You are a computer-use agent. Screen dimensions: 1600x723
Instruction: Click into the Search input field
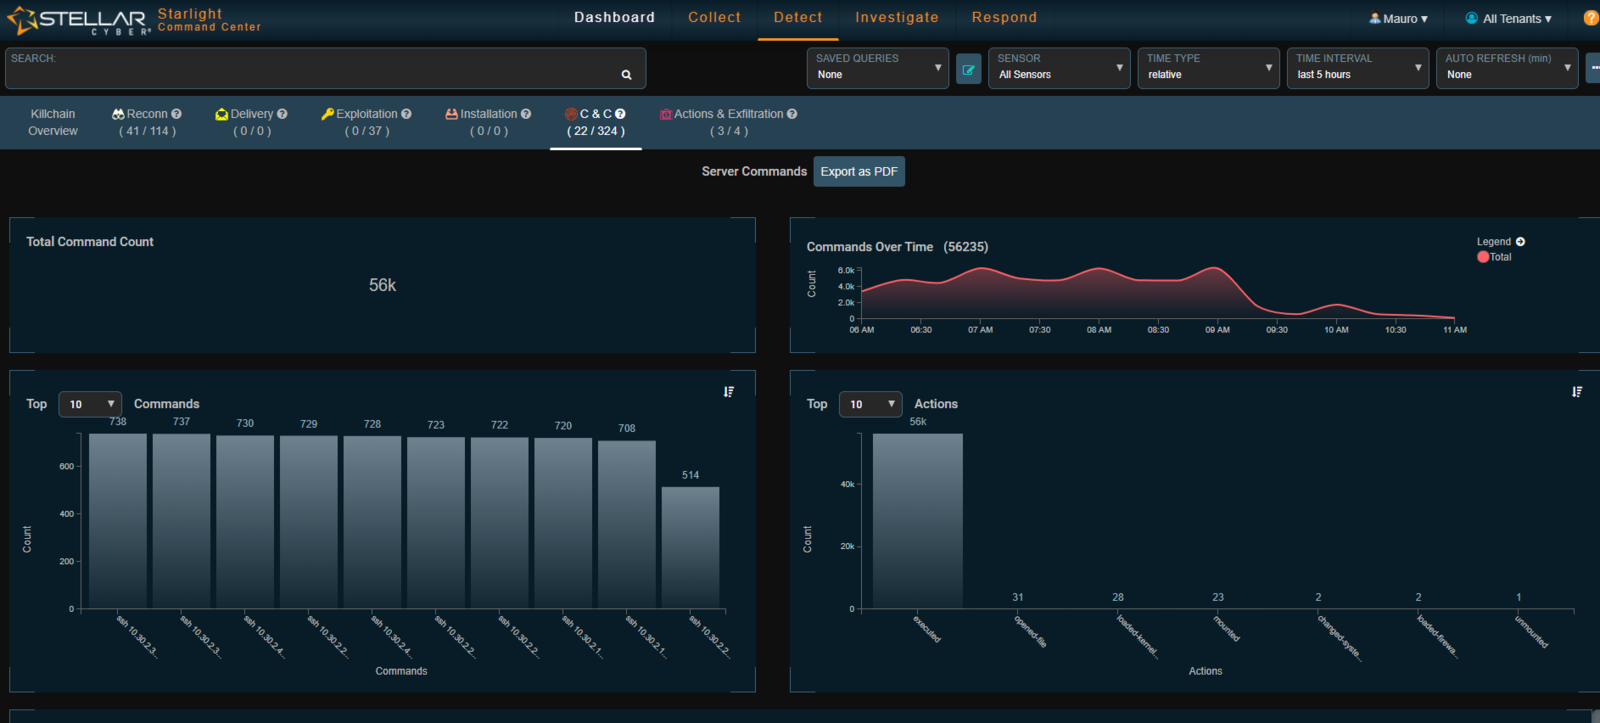point(310,74)
